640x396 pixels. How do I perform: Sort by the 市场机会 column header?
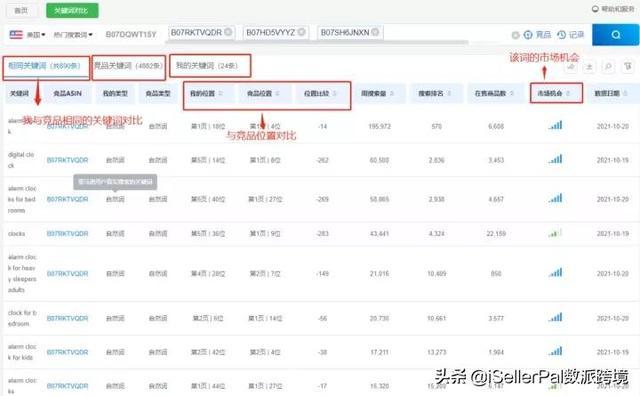(x=556, y=93)
